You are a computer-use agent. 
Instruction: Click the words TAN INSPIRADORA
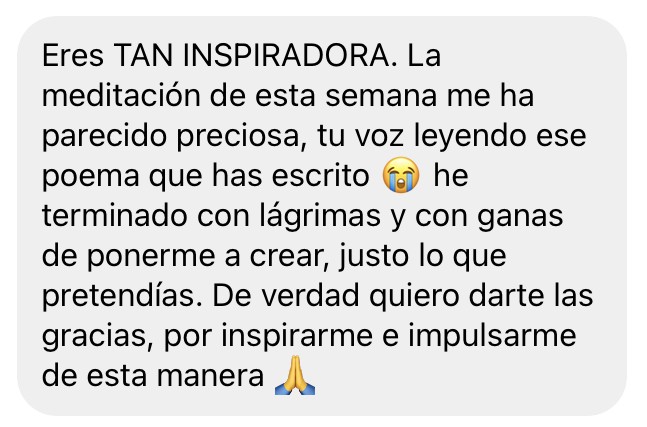pyautogui.click(x=251, y=56)
